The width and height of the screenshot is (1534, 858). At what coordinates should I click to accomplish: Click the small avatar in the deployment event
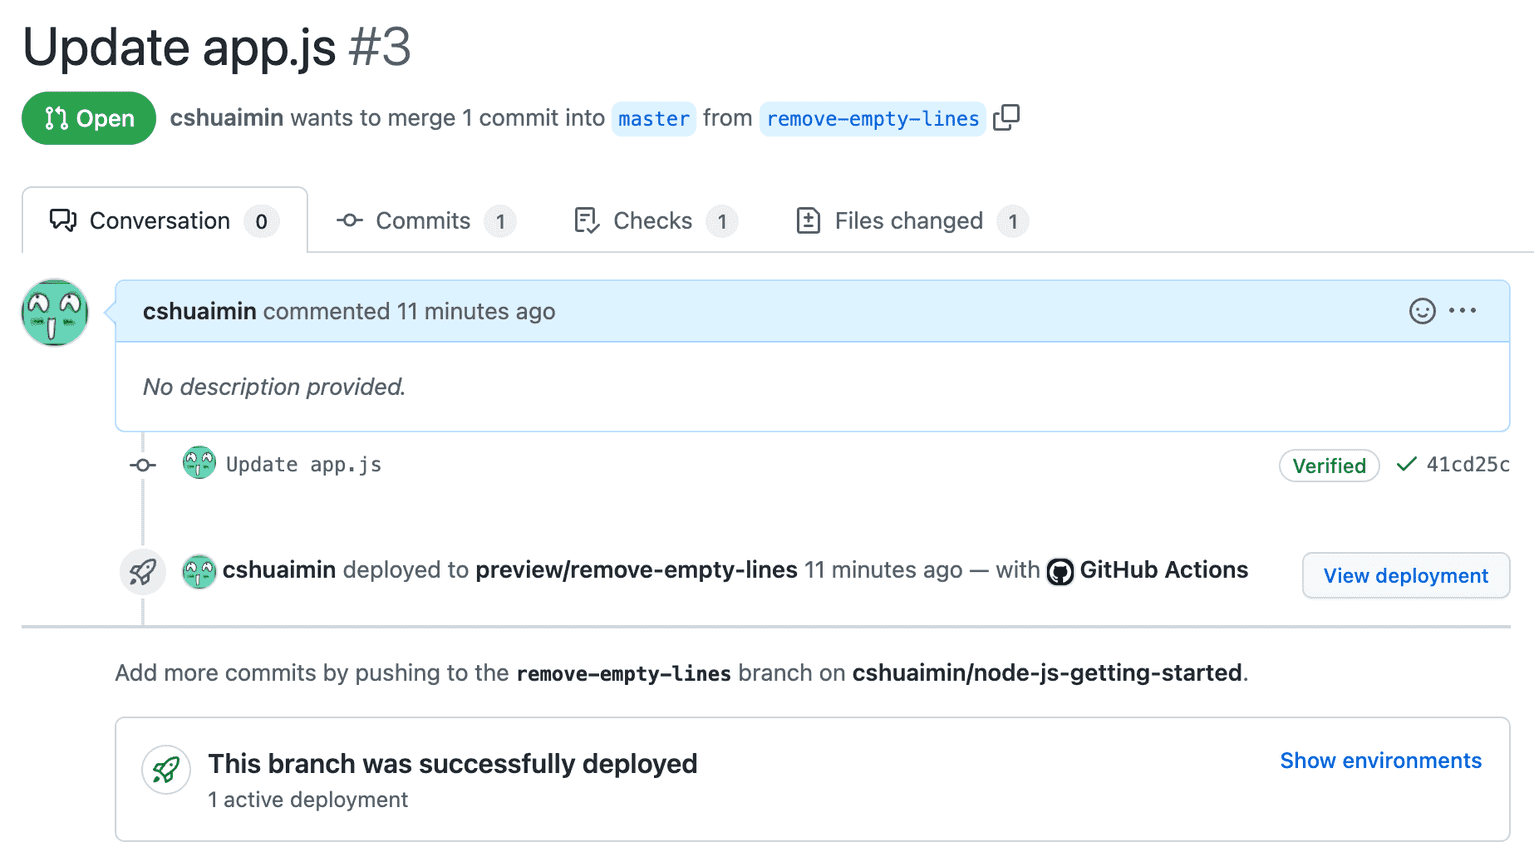point(199,572)
